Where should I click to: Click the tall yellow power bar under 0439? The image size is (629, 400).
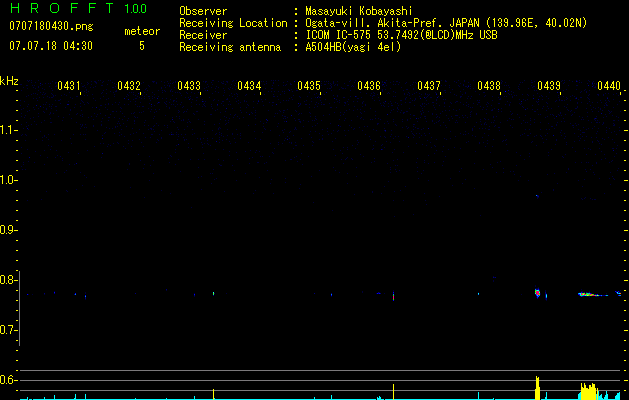(x=538, y=388)
